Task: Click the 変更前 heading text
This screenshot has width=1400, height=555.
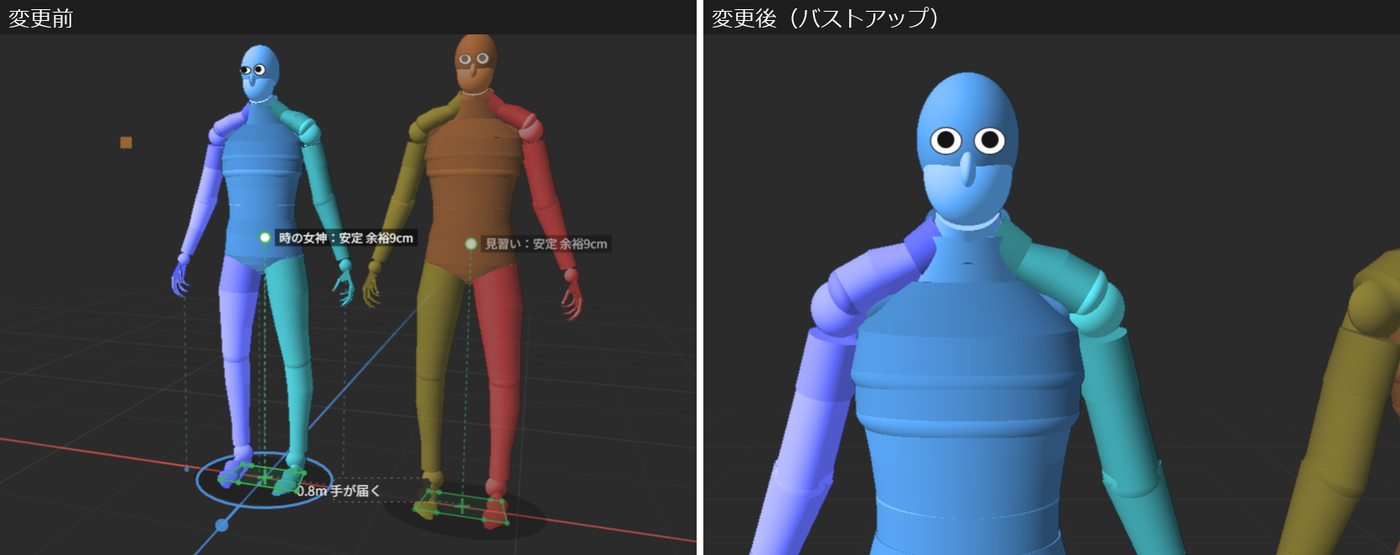Action: click(41, 18)
